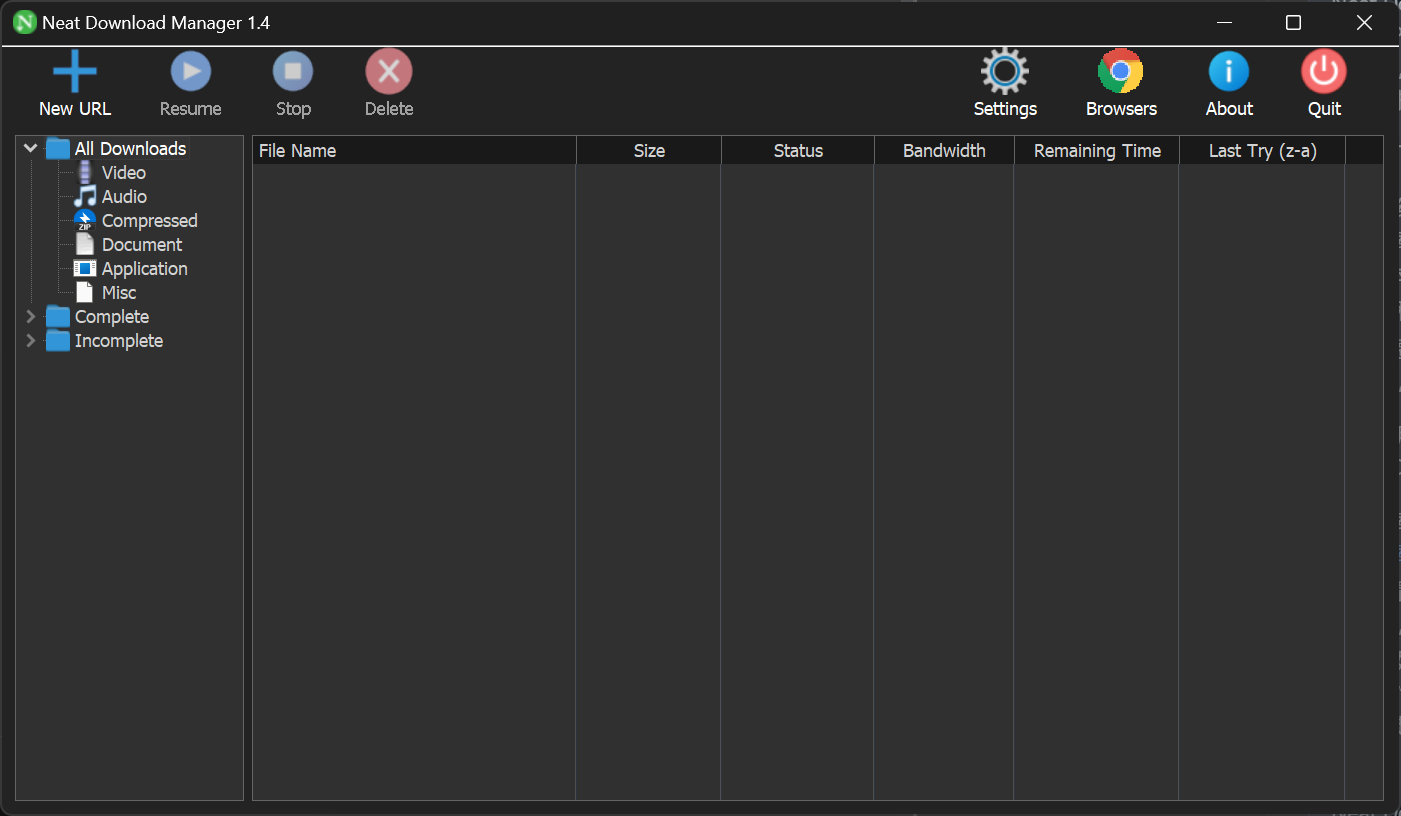Click the Delete X icon
Image resolution: width=1401 pixels, height=816 pixels.
coord(389,72)
